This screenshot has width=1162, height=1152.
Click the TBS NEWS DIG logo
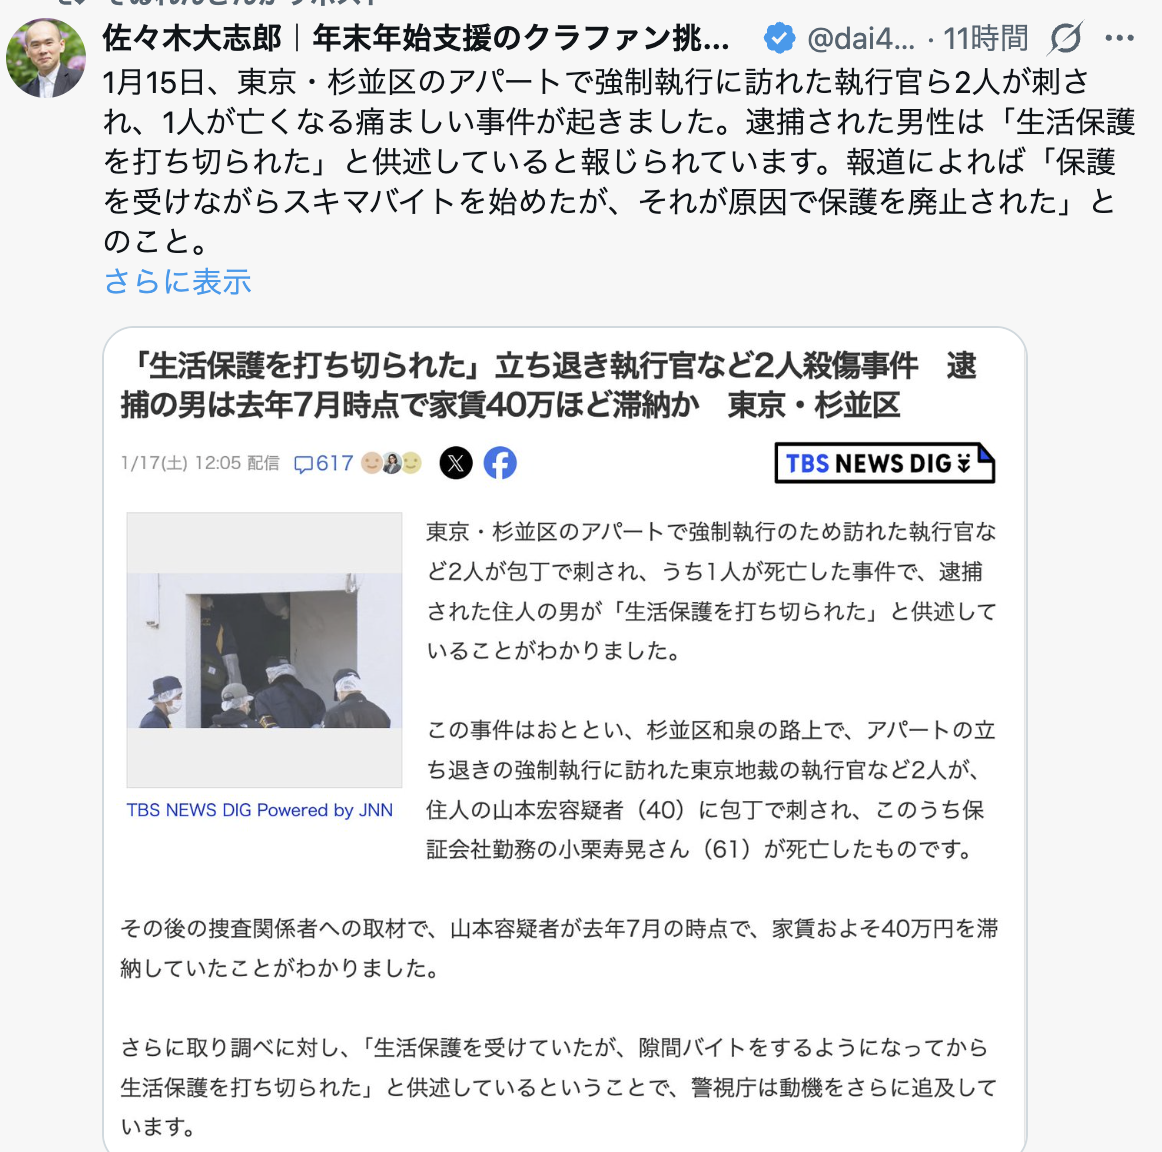884,463
